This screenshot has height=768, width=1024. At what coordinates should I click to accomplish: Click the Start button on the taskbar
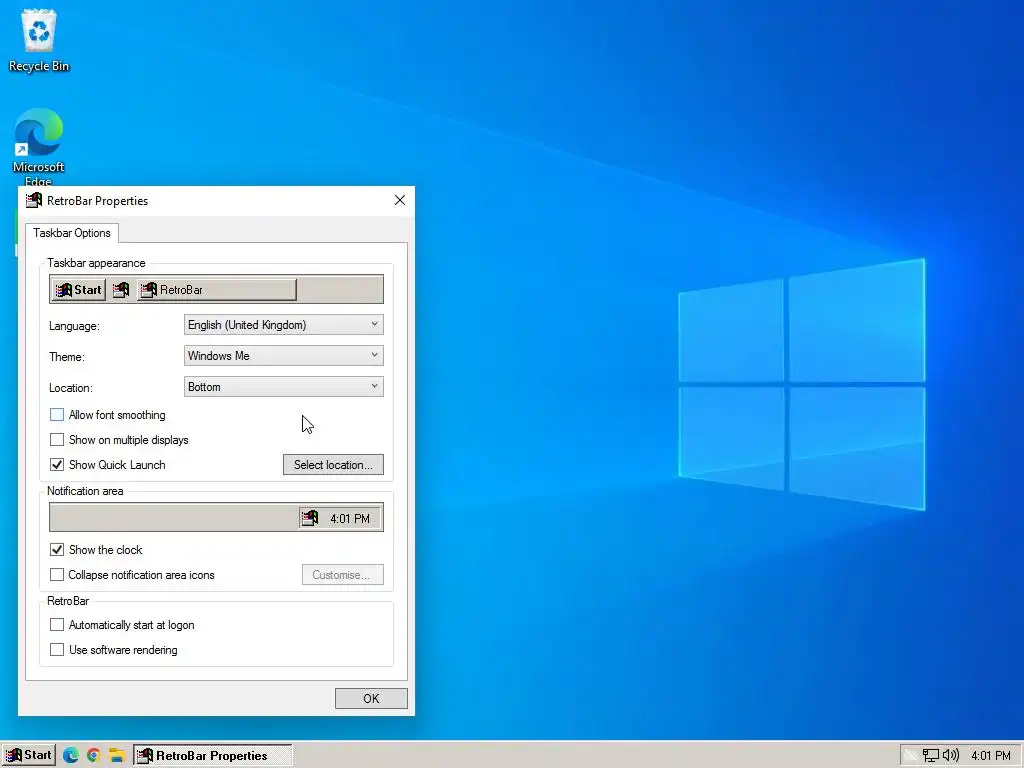click(x=29, y=755)
